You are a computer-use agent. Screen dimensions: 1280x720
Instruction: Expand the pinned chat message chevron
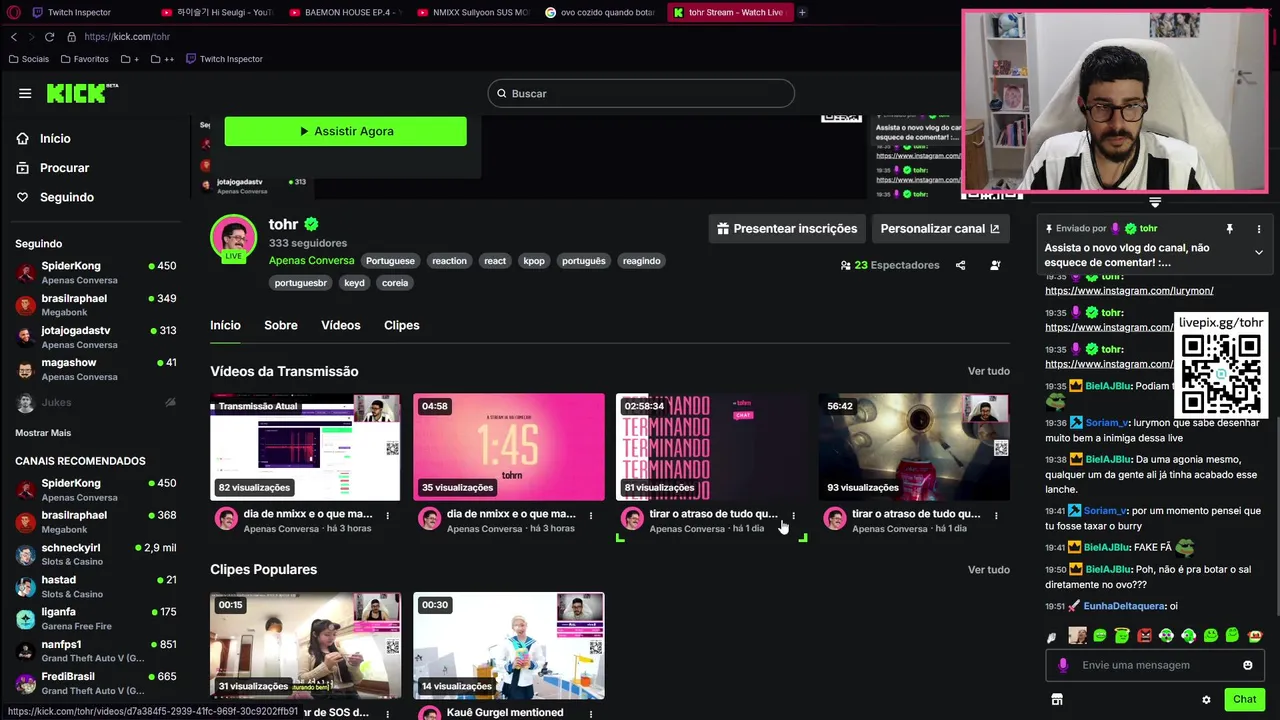[x=1259, y=253]
